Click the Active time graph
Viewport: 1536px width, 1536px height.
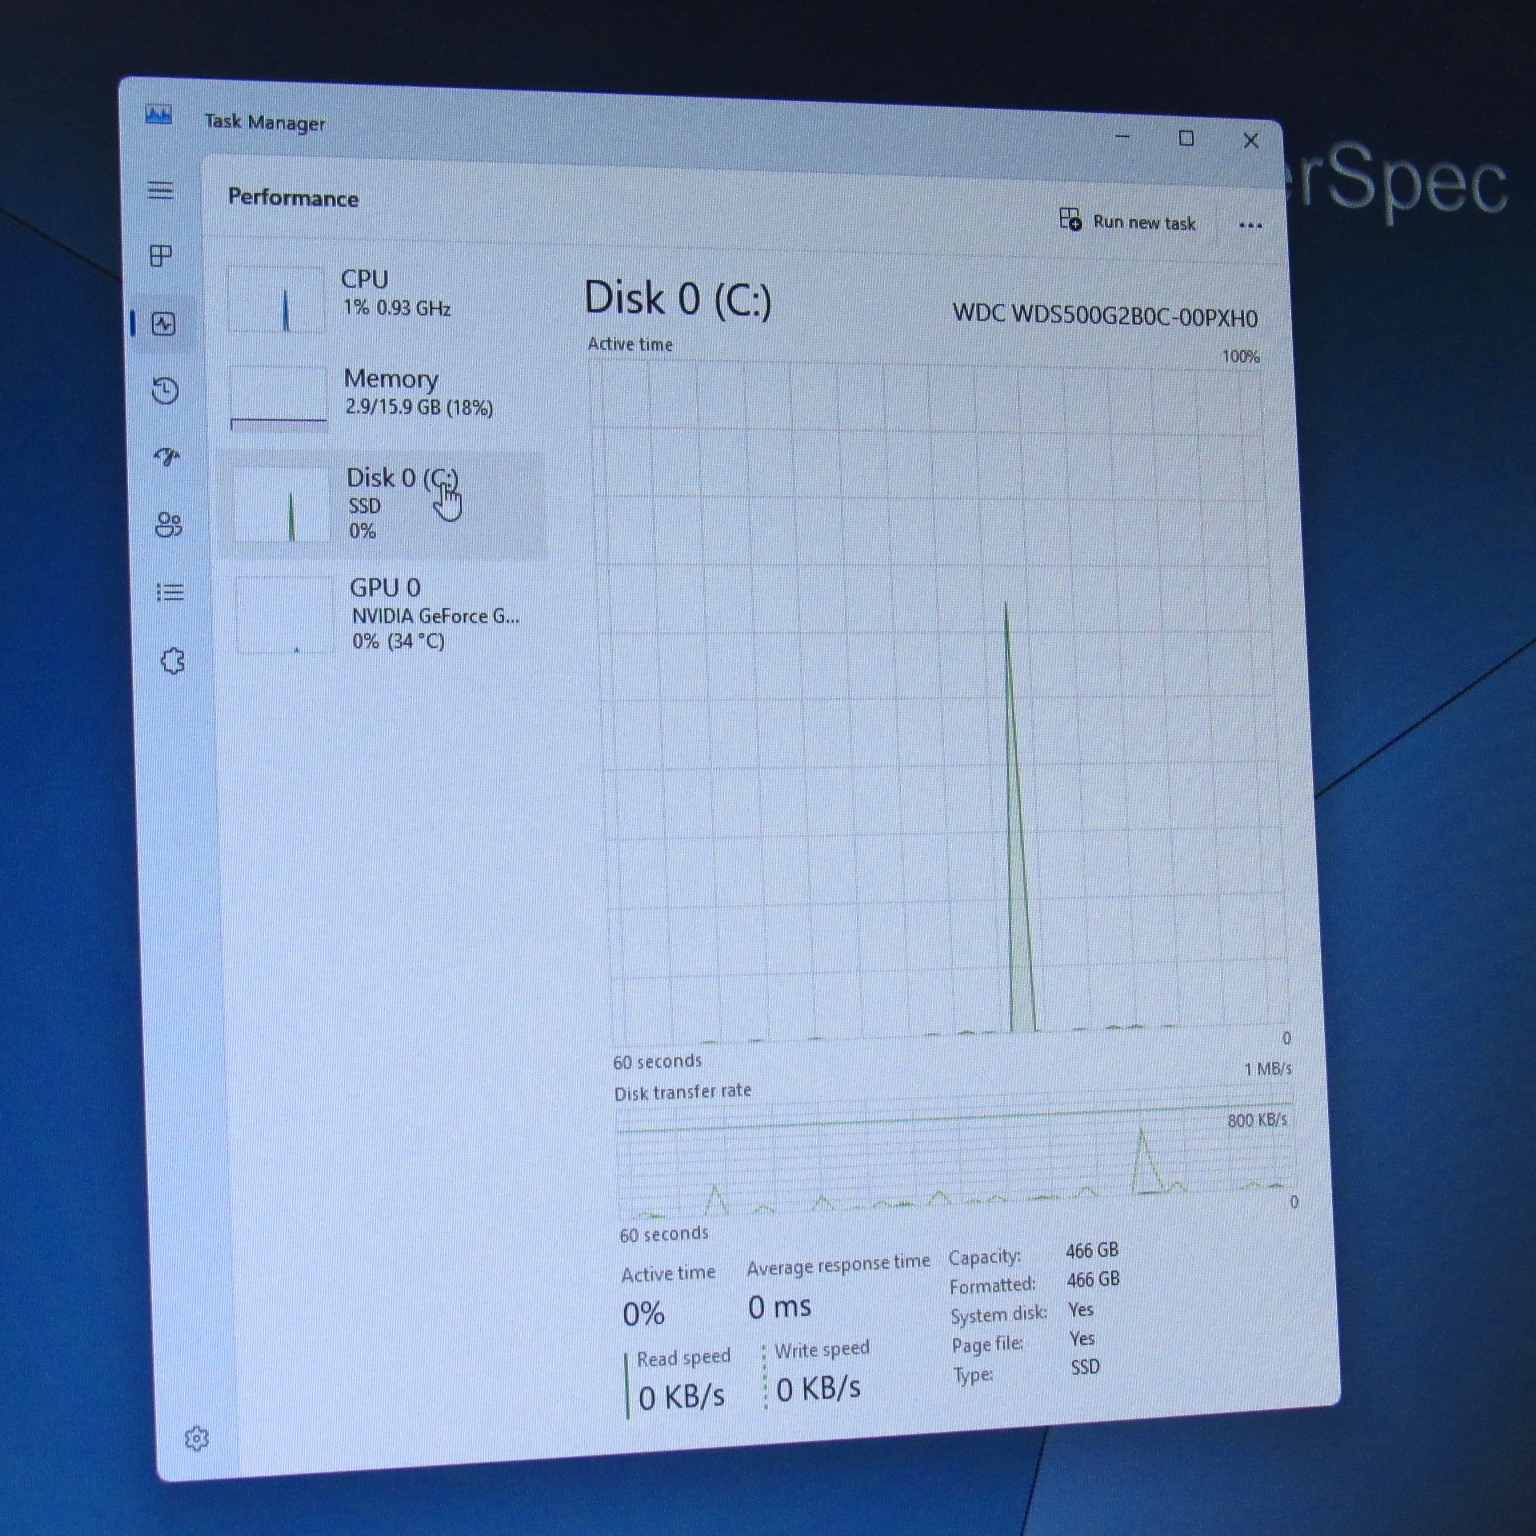click(x=940, y=700)
